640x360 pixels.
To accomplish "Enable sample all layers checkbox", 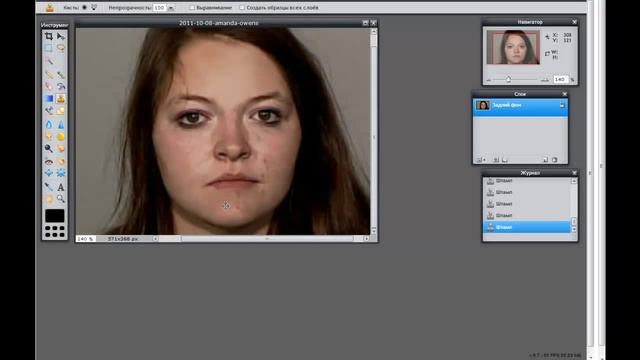I will tap(242, 8).
